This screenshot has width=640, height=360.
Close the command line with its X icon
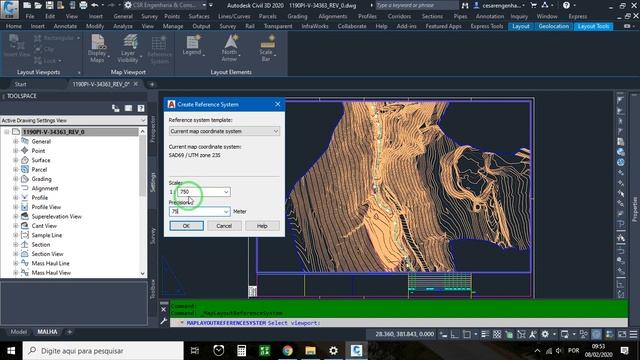(164, 309)
